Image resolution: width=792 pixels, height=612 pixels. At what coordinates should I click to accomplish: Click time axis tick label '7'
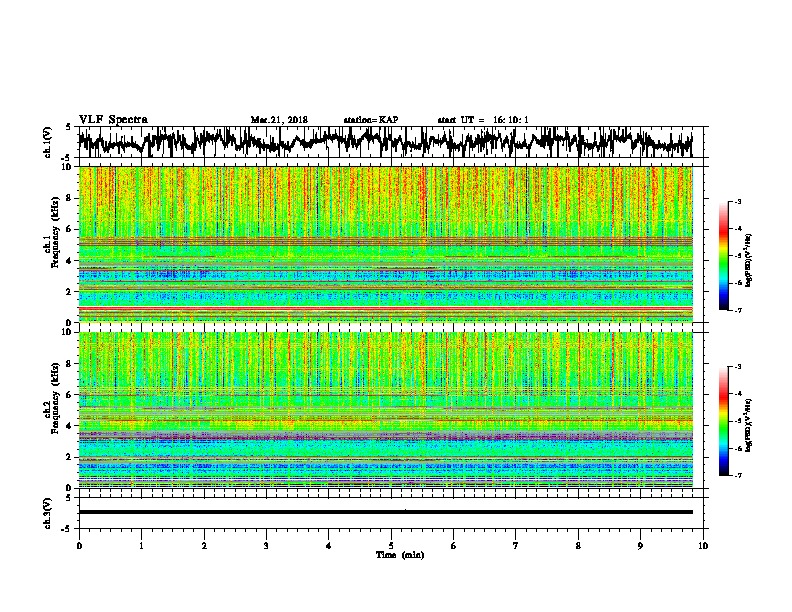point(516,546)
